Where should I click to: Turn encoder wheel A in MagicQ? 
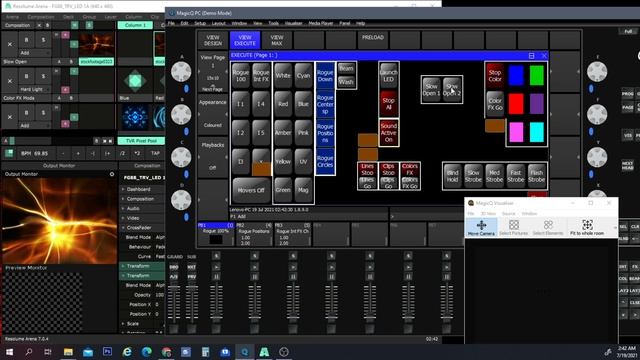181,72
